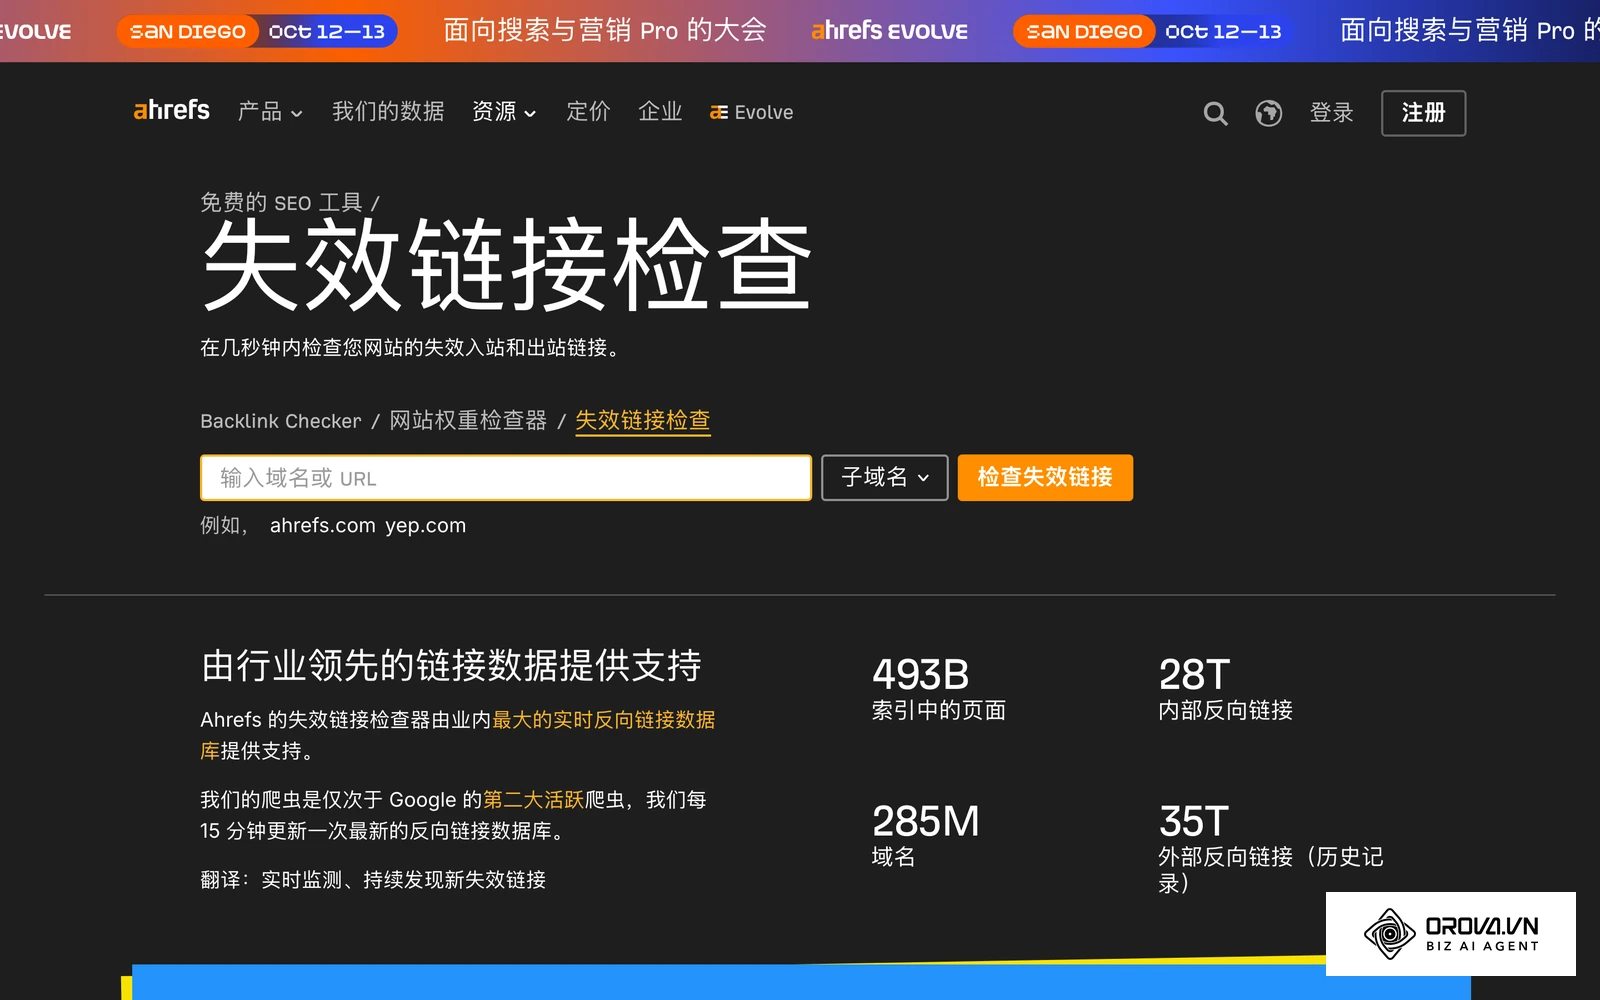This screenshot has width=1600, height=1000.
Task: Open the globe language selector icon
Action: pyautogui.click(x=1269, y=113)
